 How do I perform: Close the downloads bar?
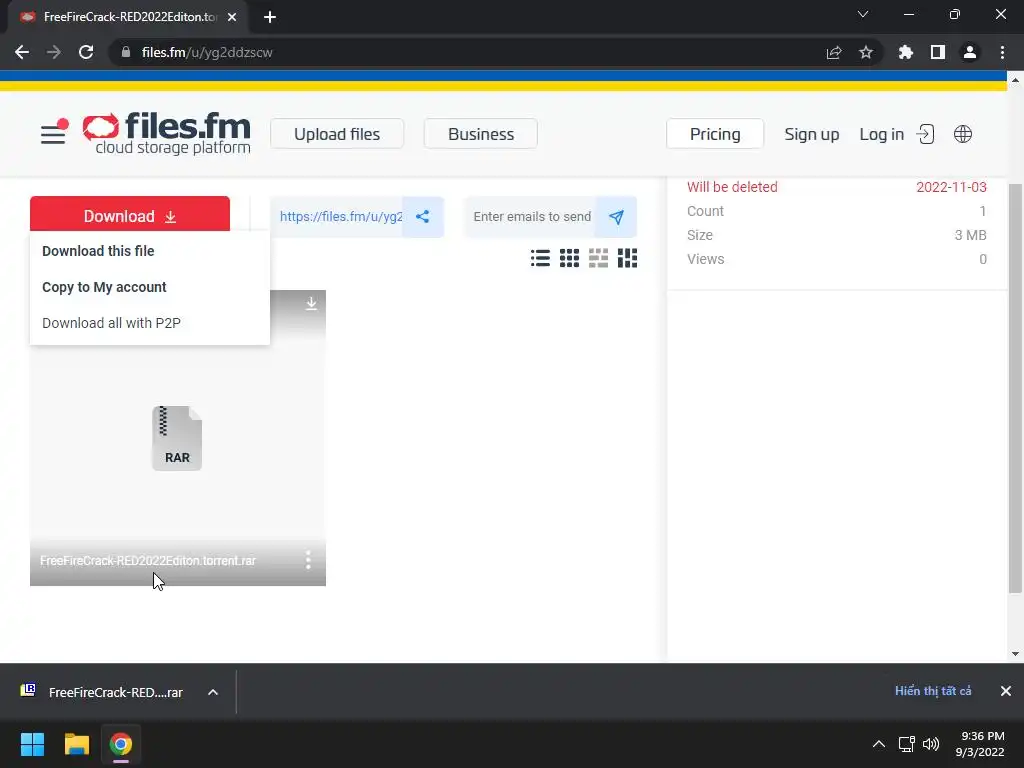pyautogui.click(x=1006, y=691)
